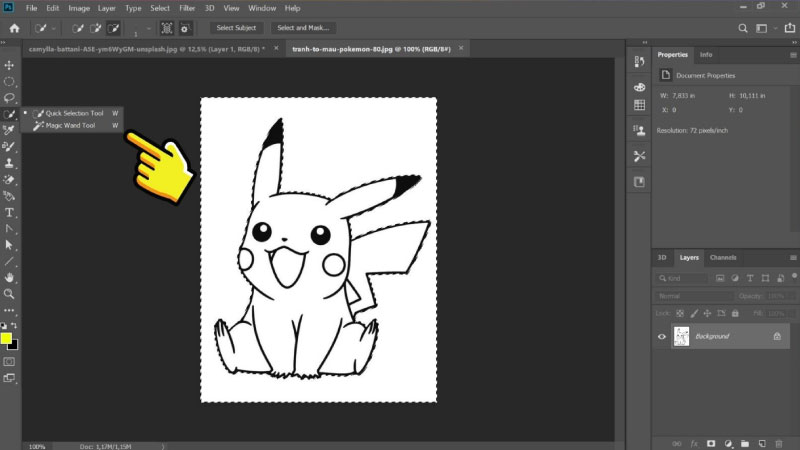Go to the Home screen

pyautogui.click(x=14, y=28)
